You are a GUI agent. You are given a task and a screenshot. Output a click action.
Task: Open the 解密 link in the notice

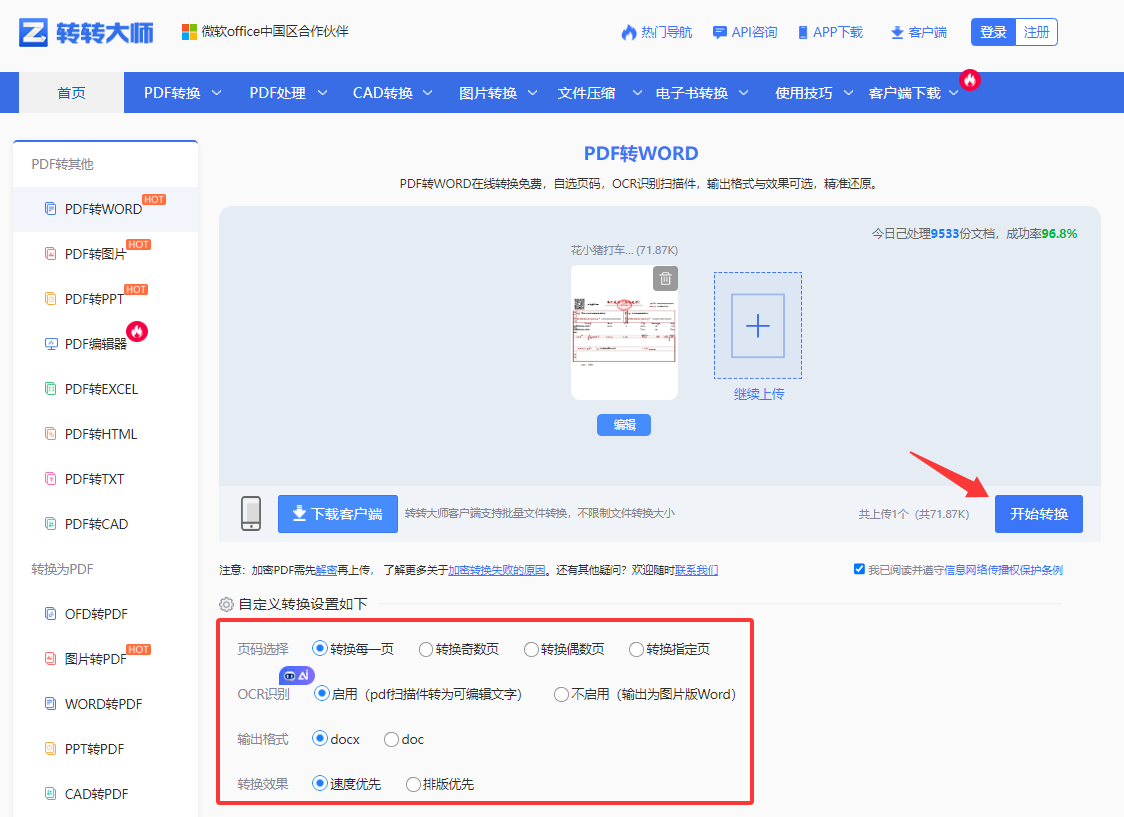pyautogui.click(x=326, y=570)
